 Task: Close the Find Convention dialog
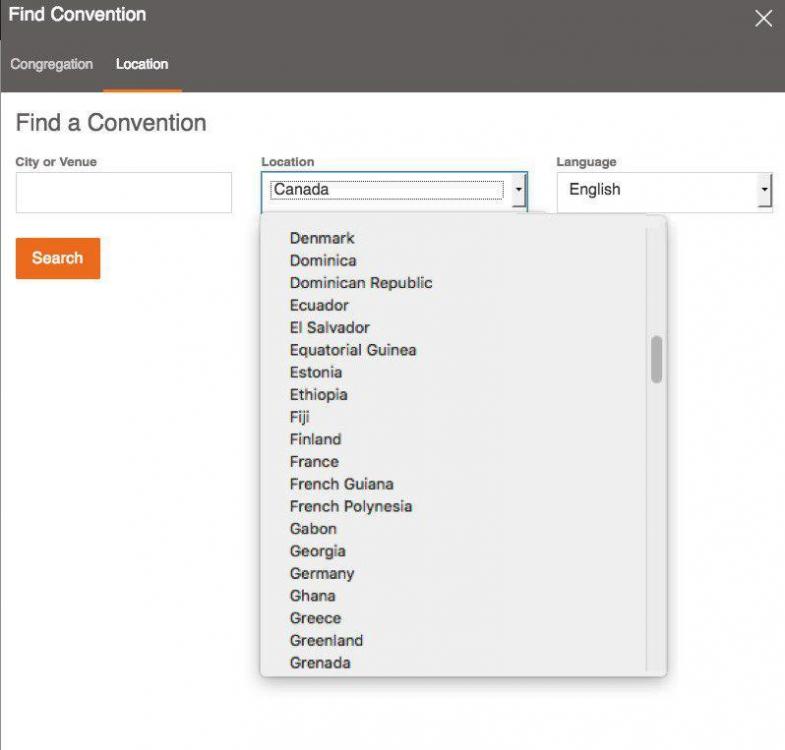(763, 19)
